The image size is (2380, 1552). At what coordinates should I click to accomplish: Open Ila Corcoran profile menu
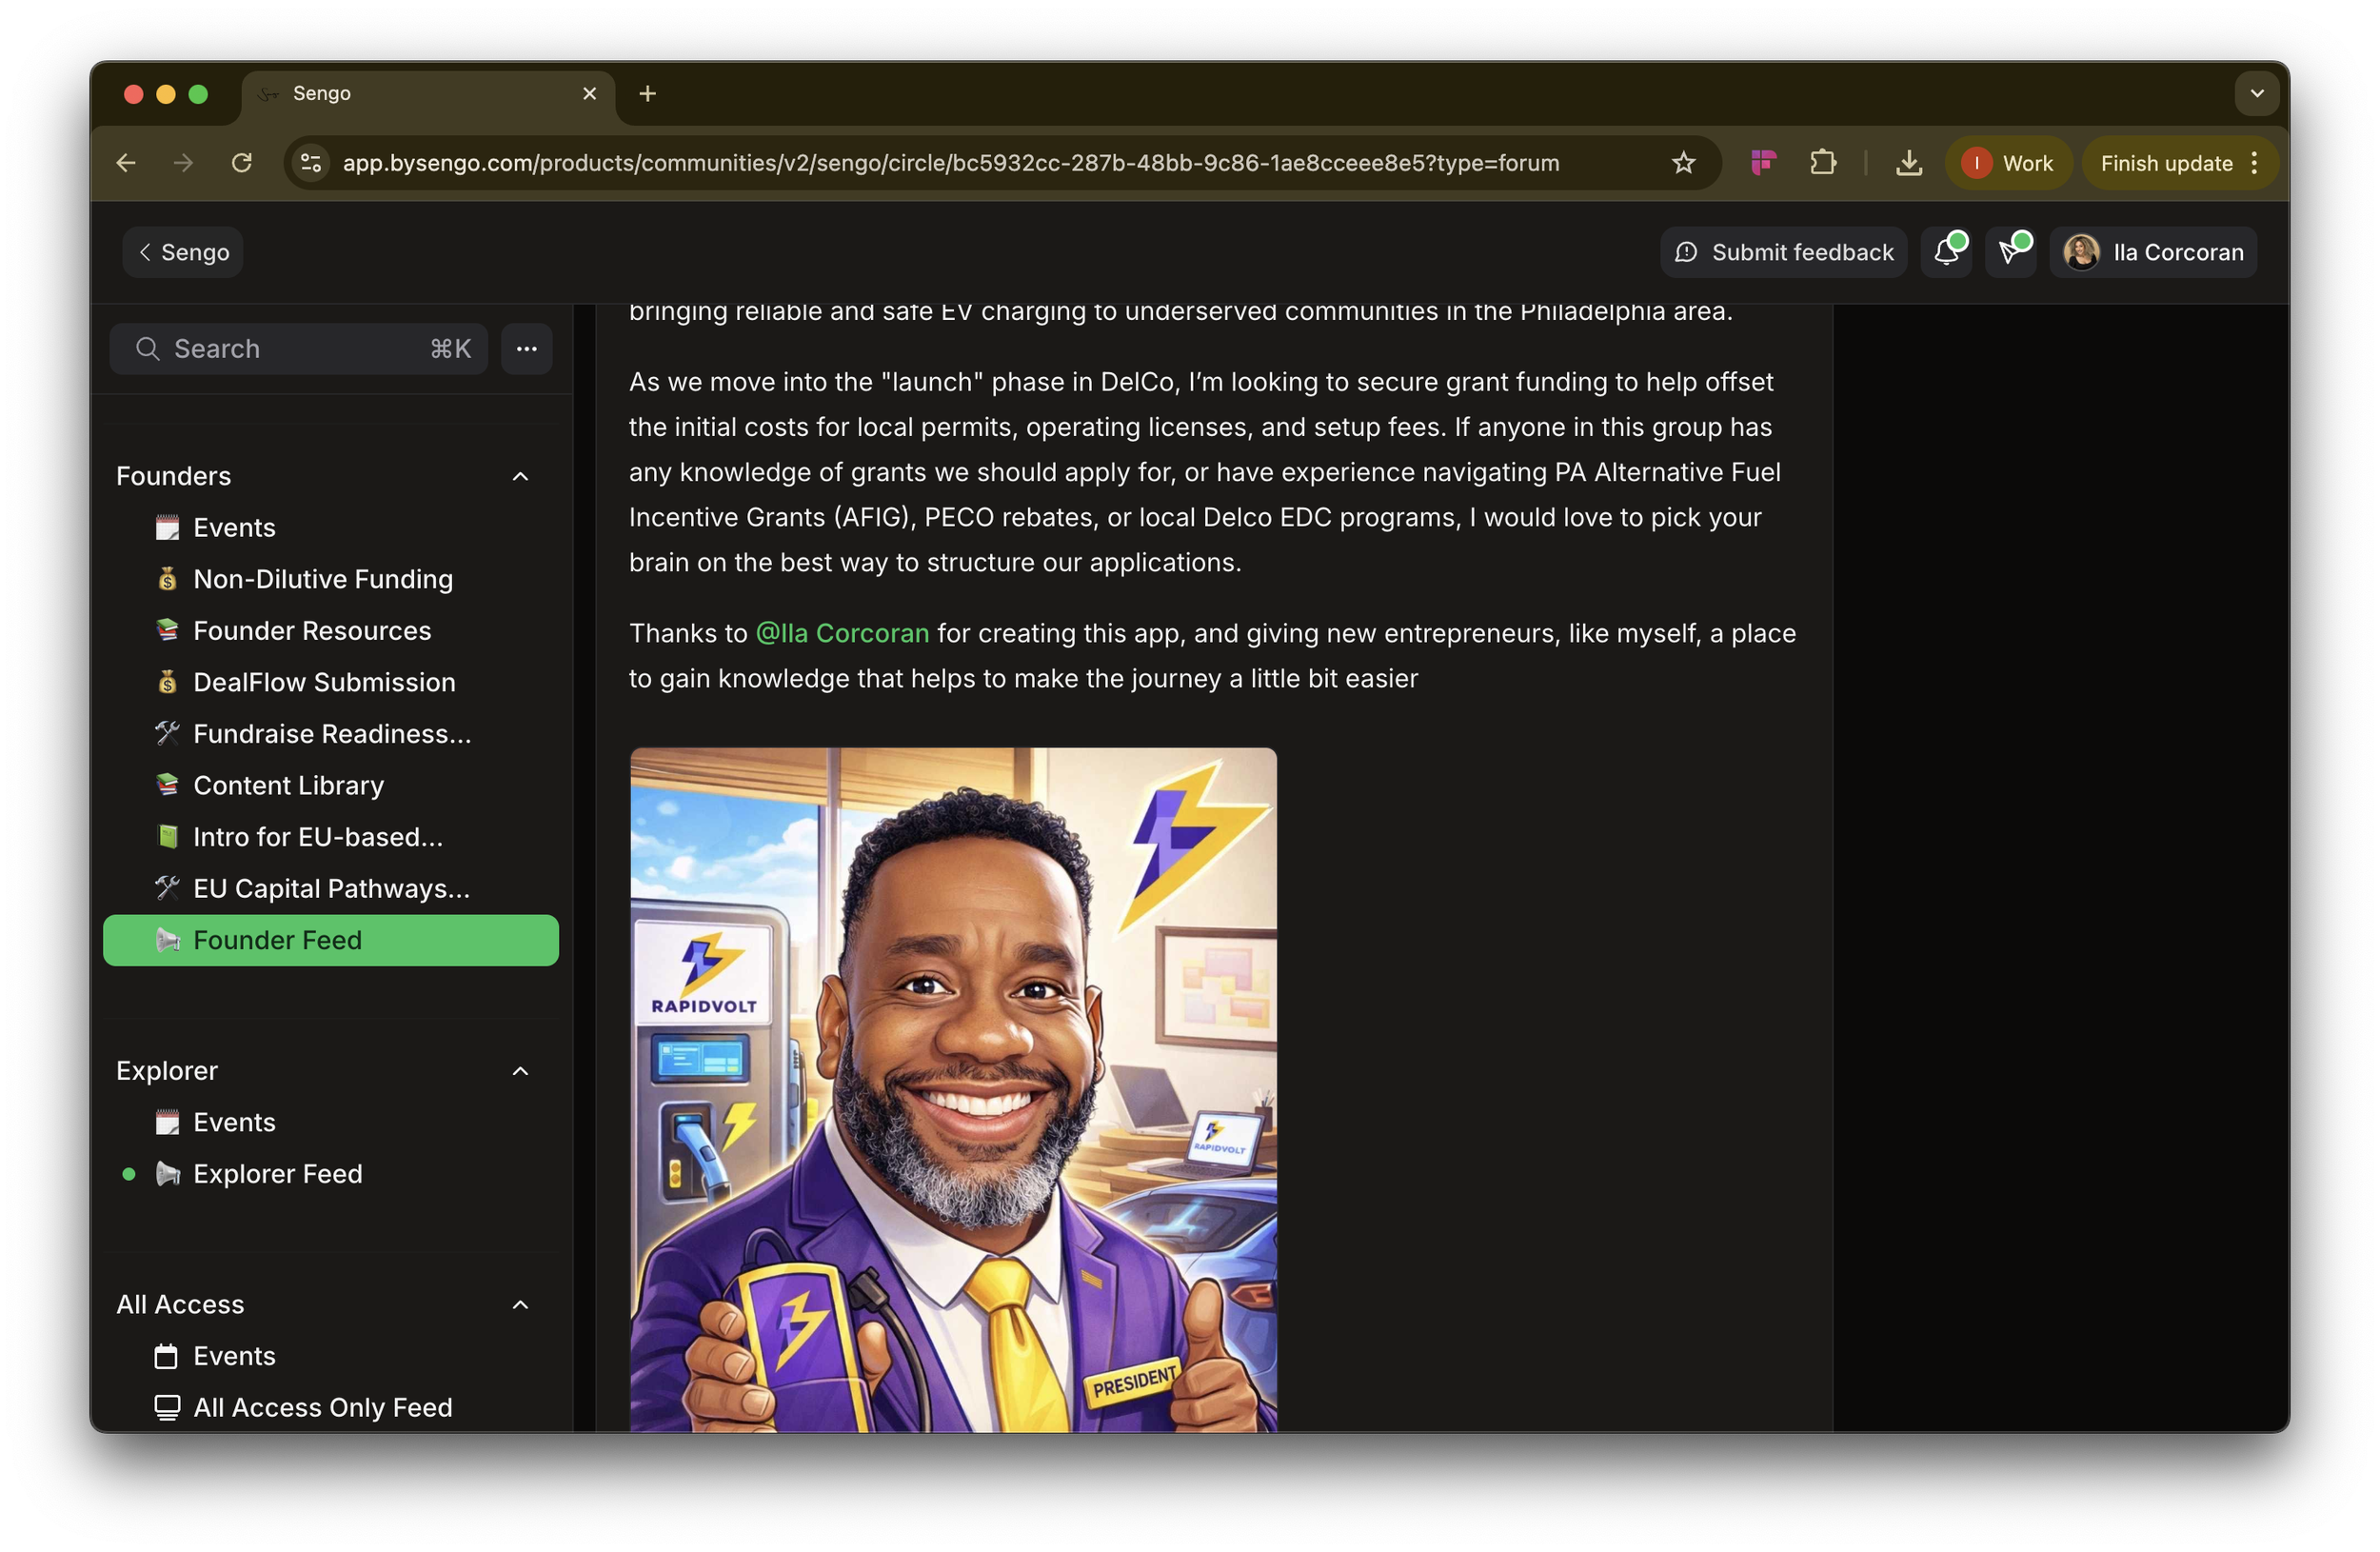(2153, 252)
